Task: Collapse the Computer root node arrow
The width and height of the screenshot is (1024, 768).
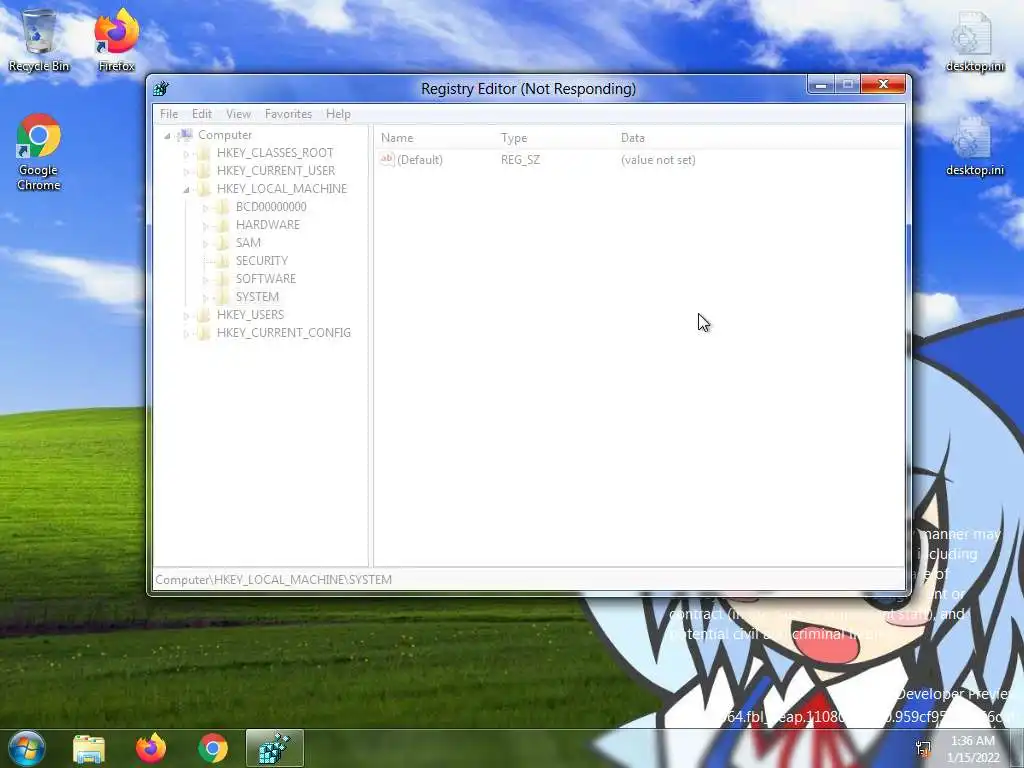Action: coord(167,135)
